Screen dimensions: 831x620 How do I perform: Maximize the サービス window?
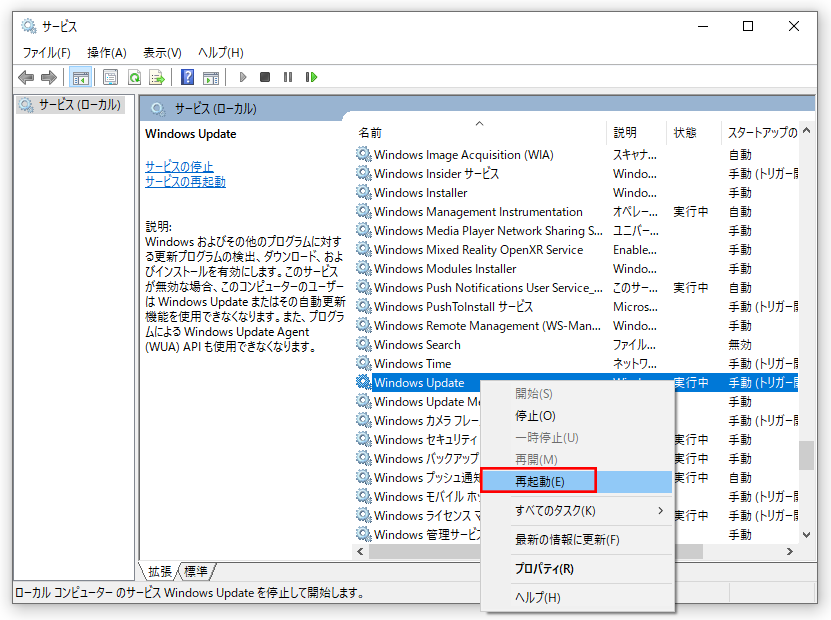click(748, 26)
